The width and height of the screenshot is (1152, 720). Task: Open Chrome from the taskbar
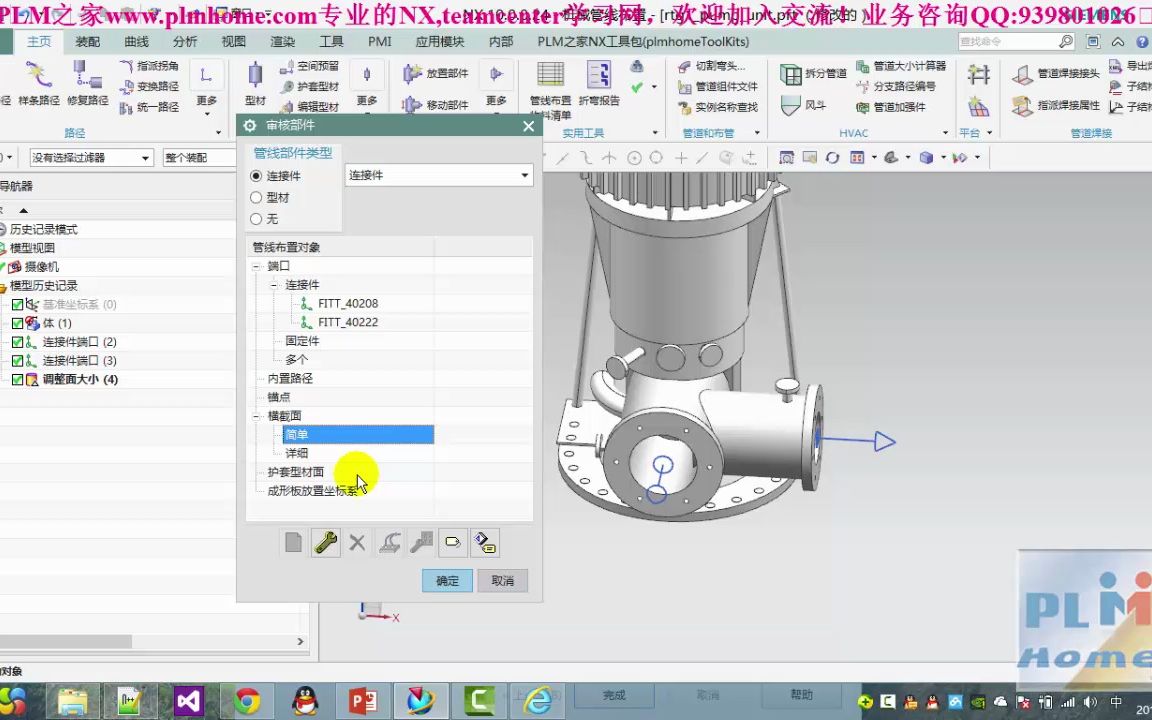(248, 701)
